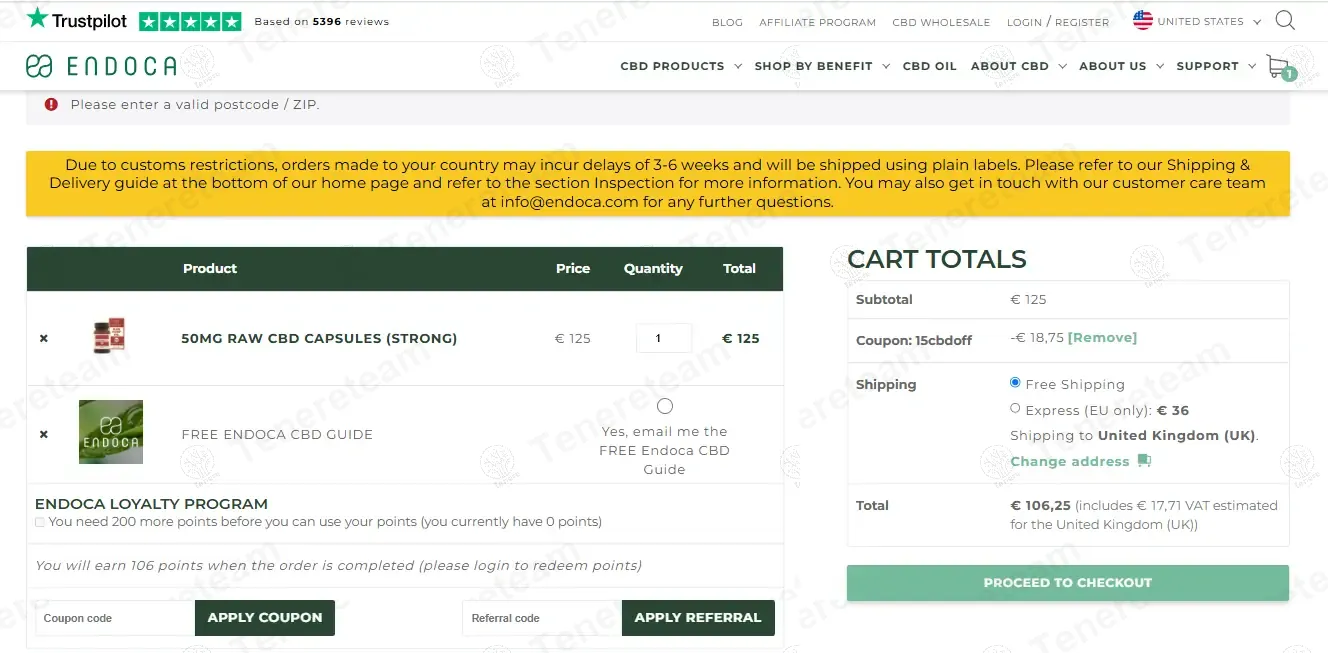Click the Apply Referral button
Viewport: 1328px width, 653px height.
pyautogui.click(x=698, y=618)
